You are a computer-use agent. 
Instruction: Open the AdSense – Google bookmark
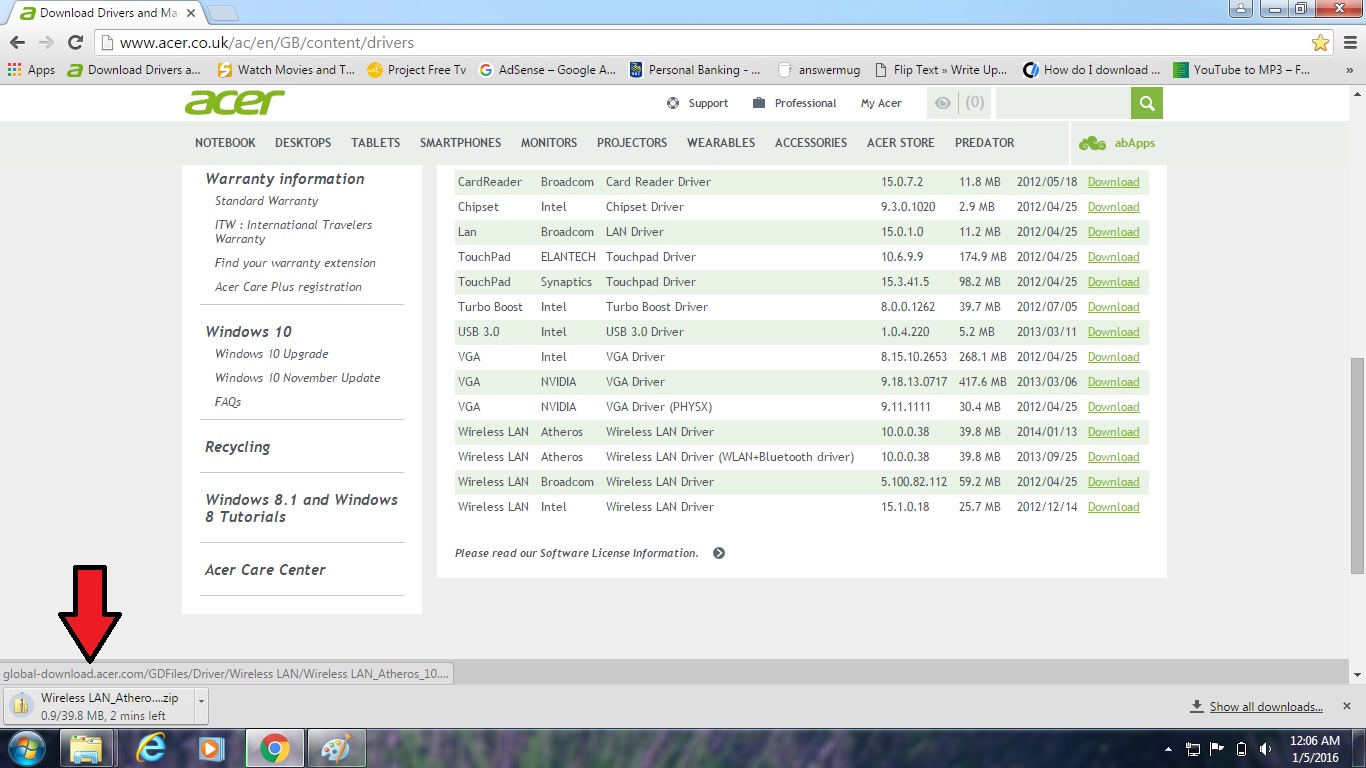tap(548, 70)
